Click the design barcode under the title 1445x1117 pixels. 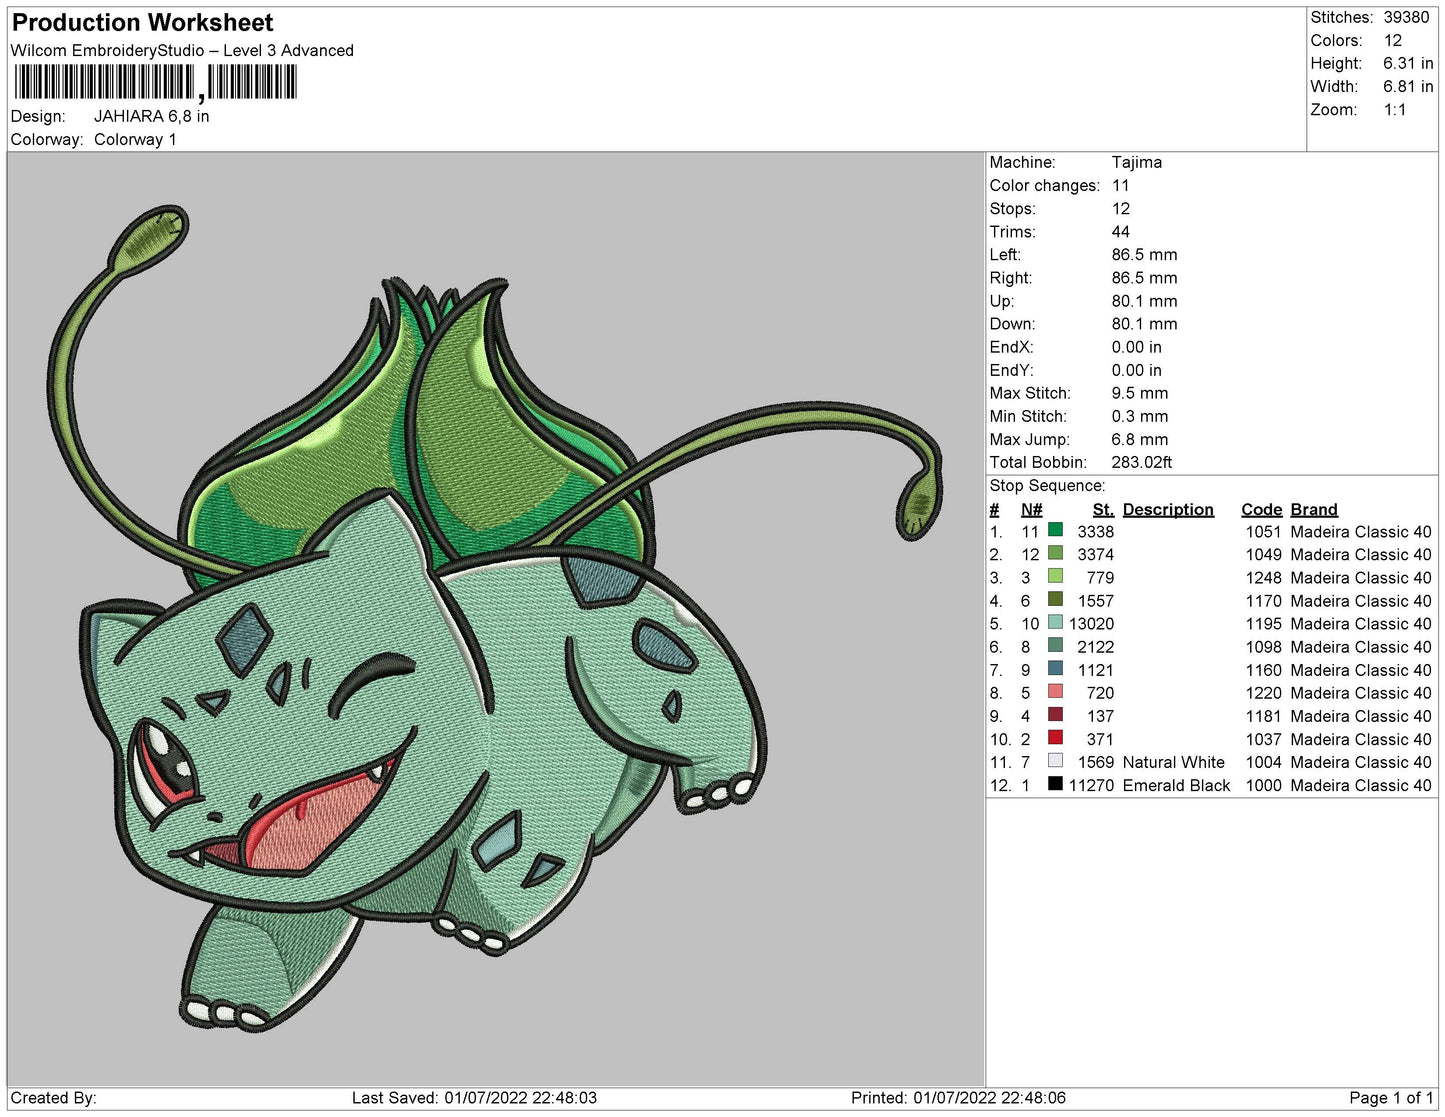(155, 83)
